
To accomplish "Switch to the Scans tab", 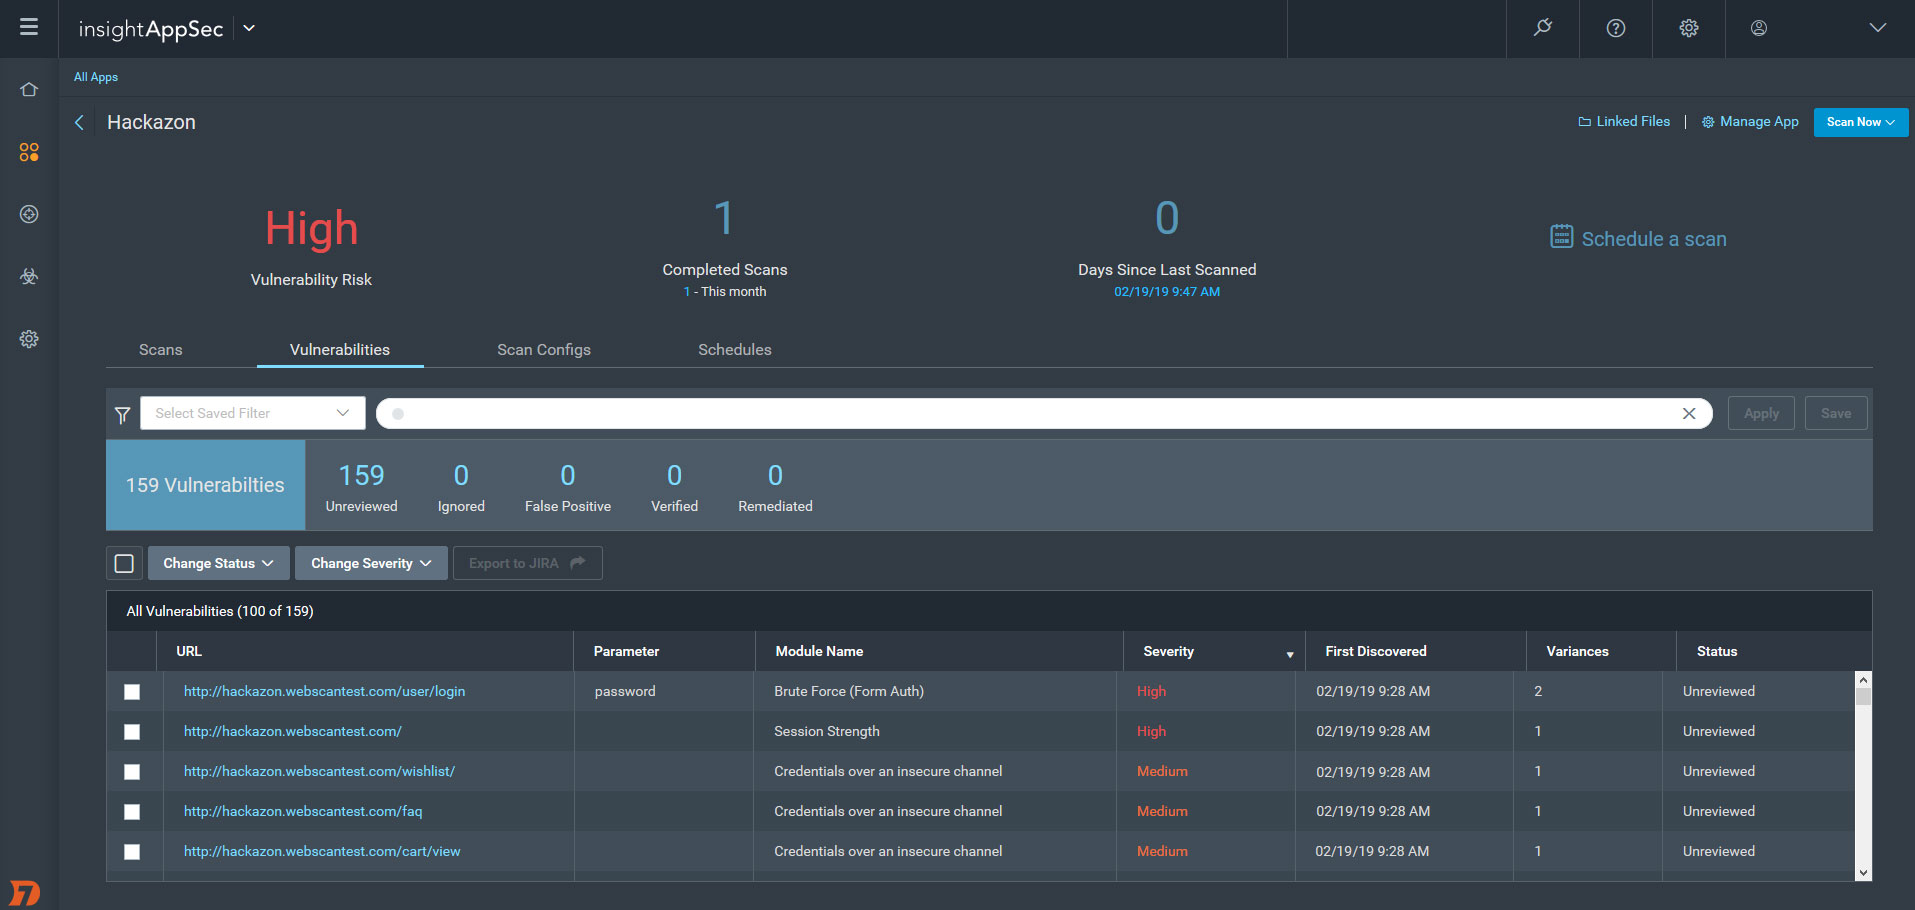I will 160,349.
